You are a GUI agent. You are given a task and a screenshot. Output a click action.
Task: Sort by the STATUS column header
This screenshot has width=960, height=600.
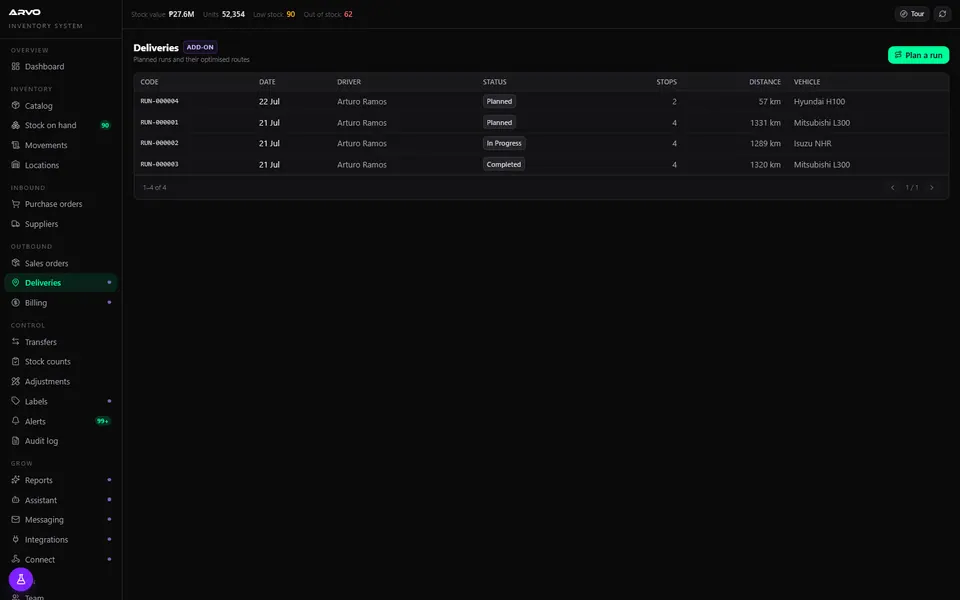(494, 81)
